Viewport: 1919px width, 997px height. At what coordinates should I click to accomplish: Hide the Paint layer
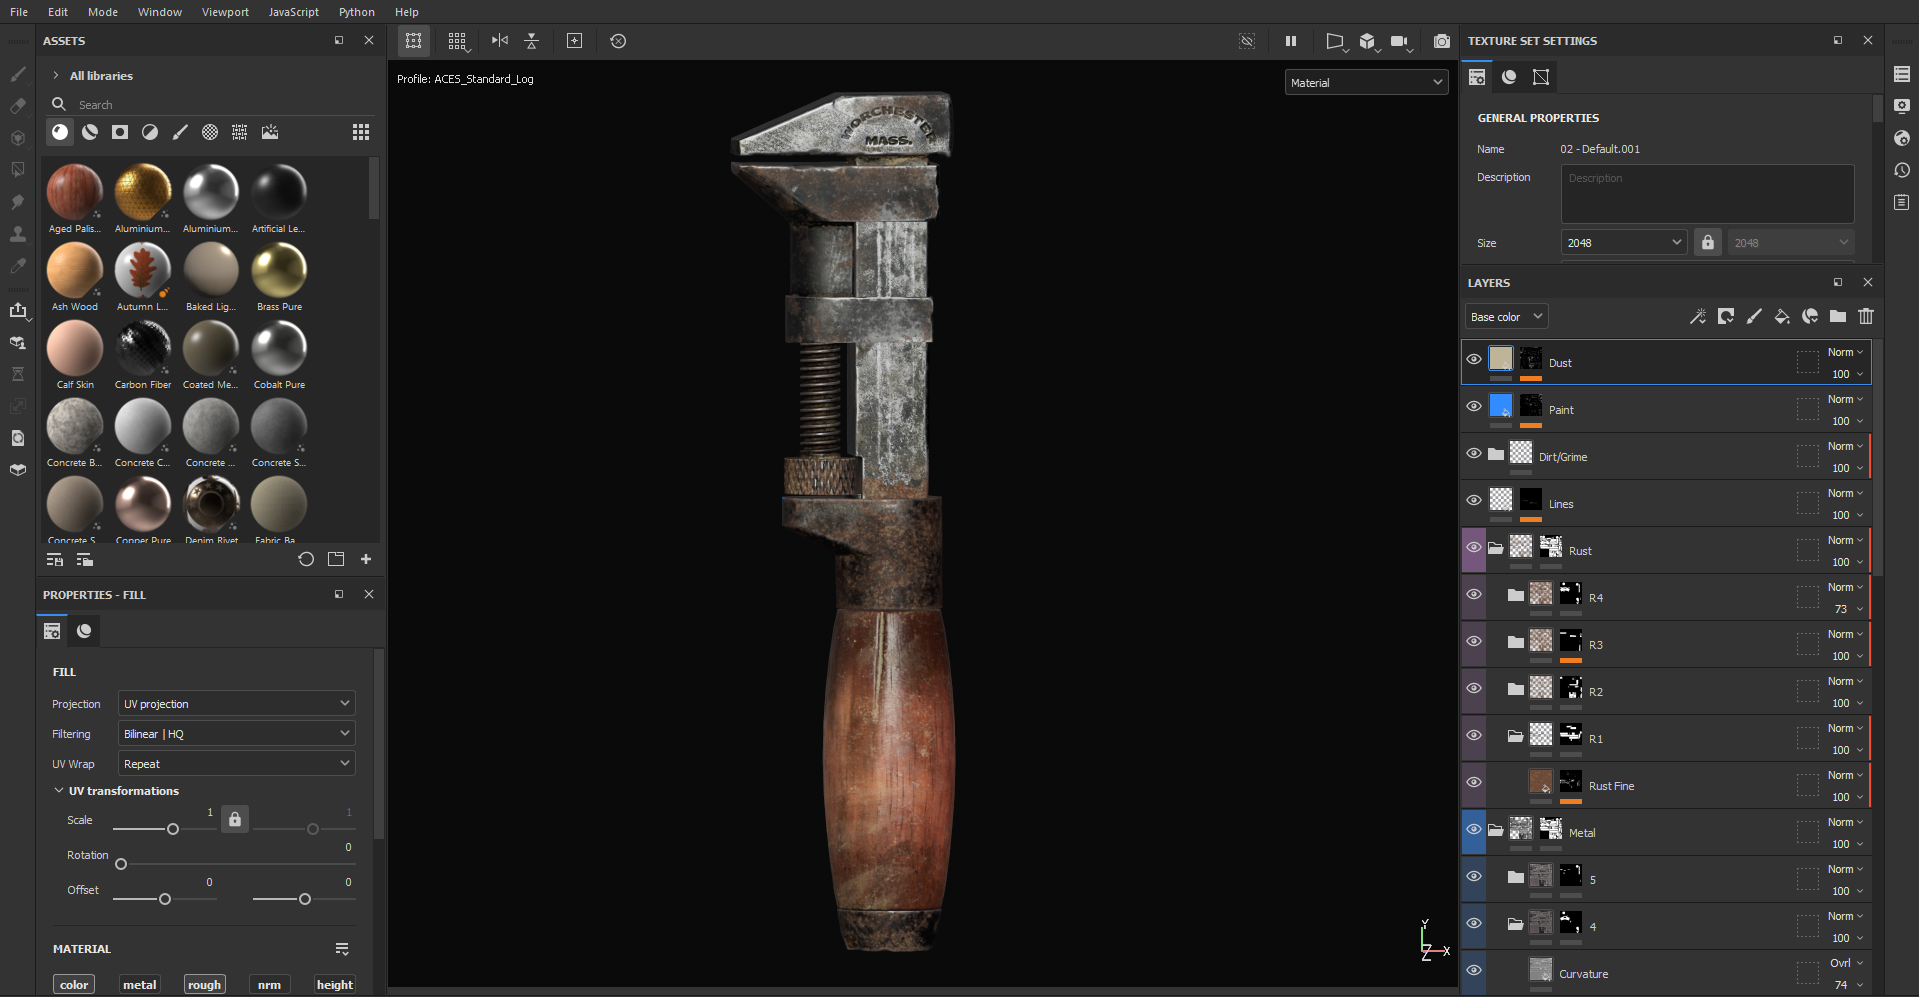(x=1474, y=406)
